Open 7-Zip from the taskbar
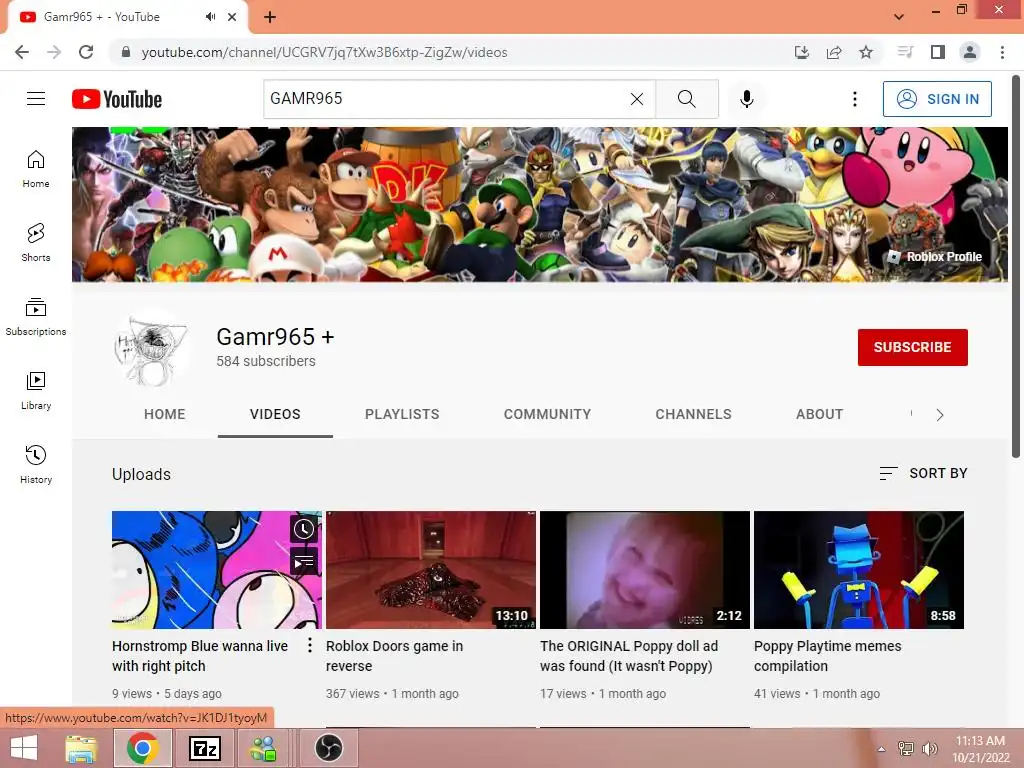The height and width of the screenshot is (768, 1024). click(x=204, y=748)
